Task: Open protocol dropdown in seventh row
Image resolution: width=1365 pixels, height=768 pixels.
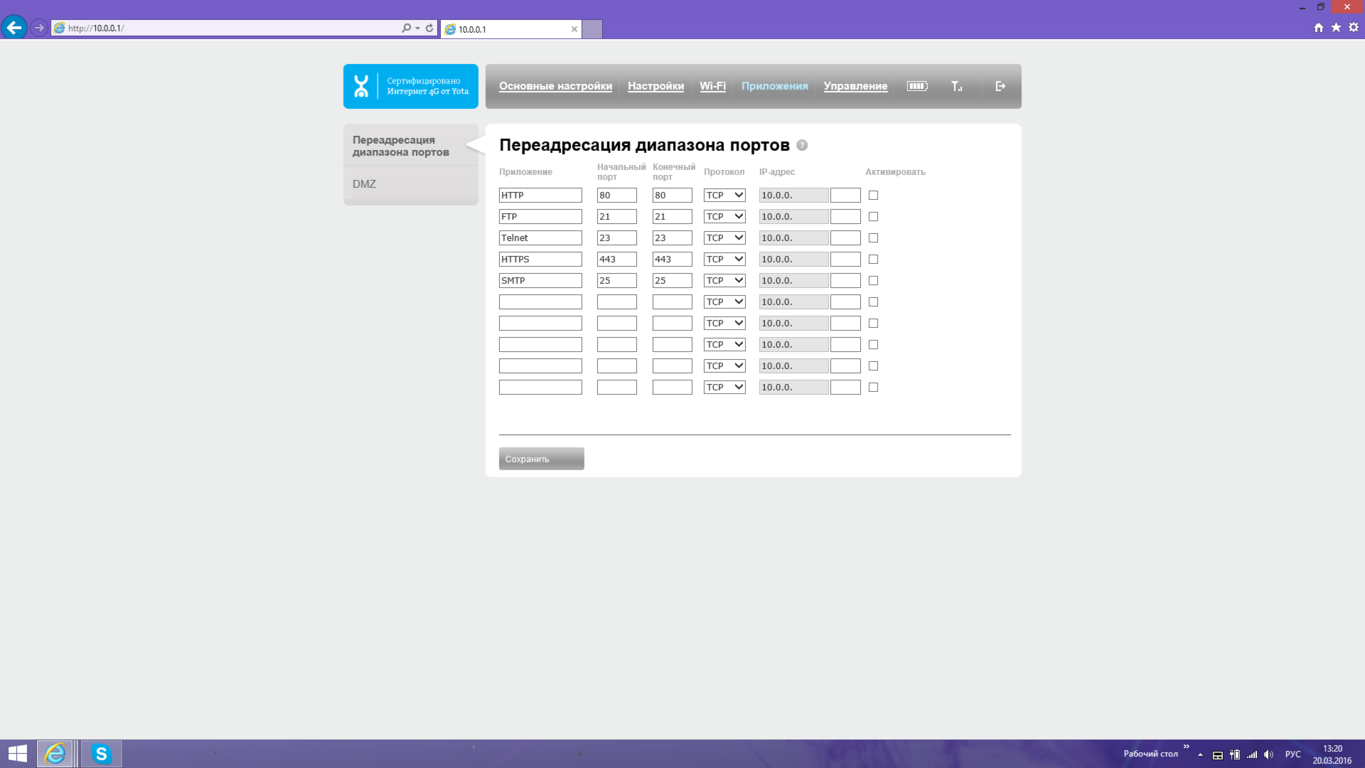Action: (x=724, y=323)
